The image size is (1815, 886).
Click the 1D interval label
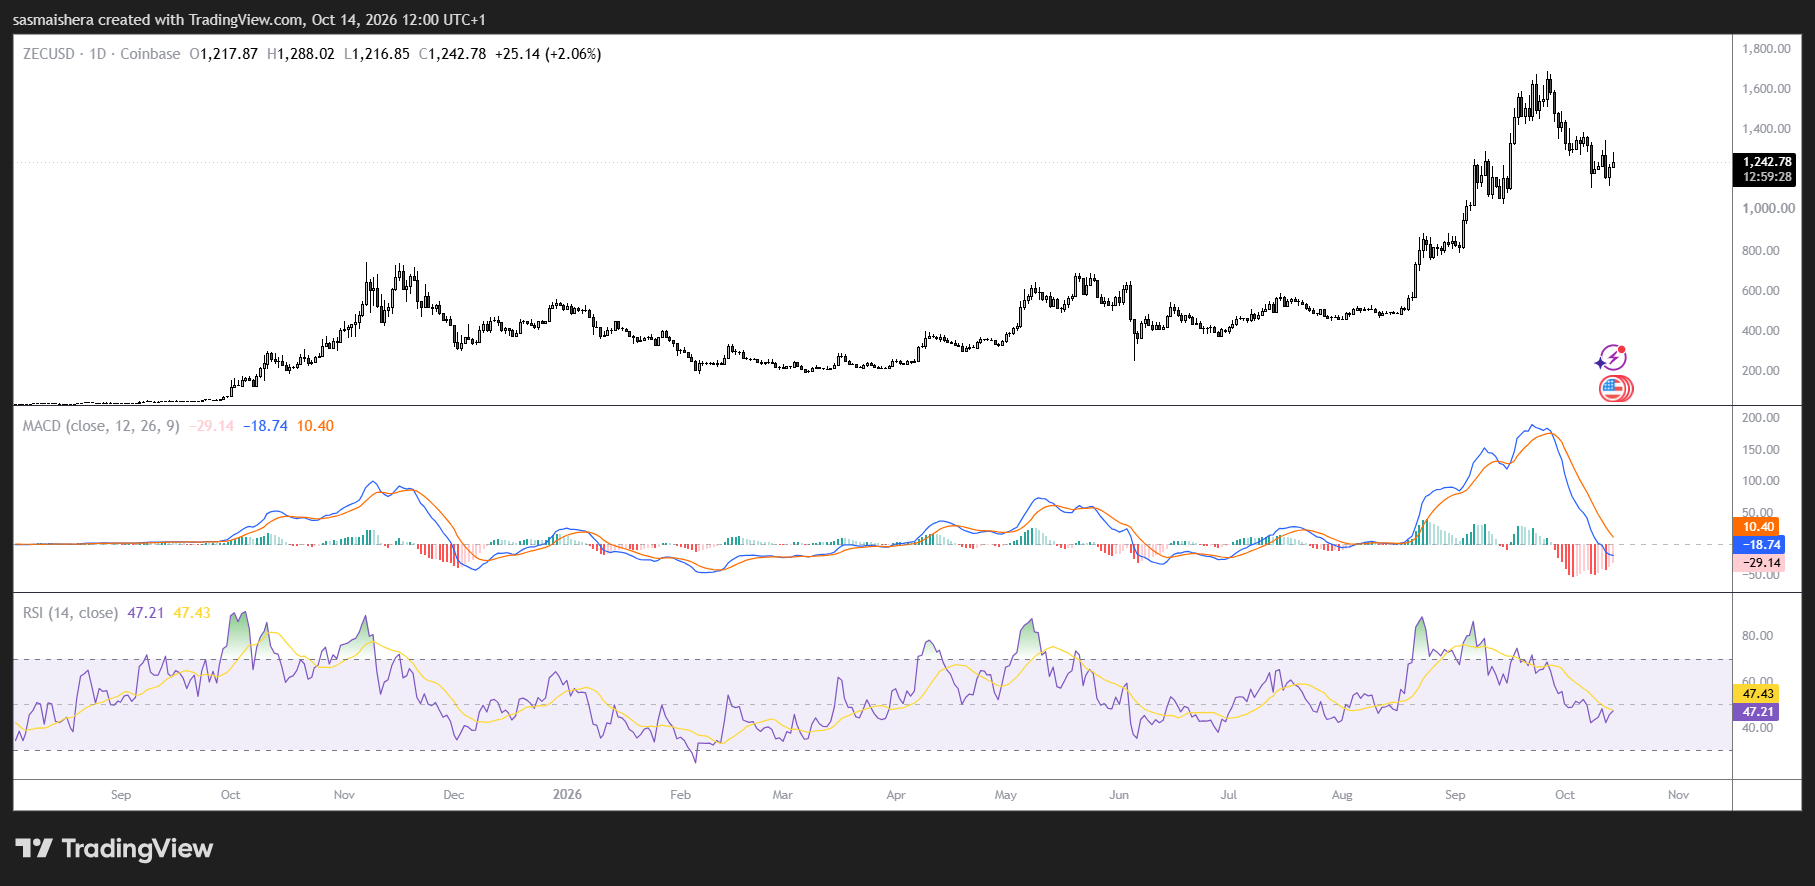tap(98, 54)
